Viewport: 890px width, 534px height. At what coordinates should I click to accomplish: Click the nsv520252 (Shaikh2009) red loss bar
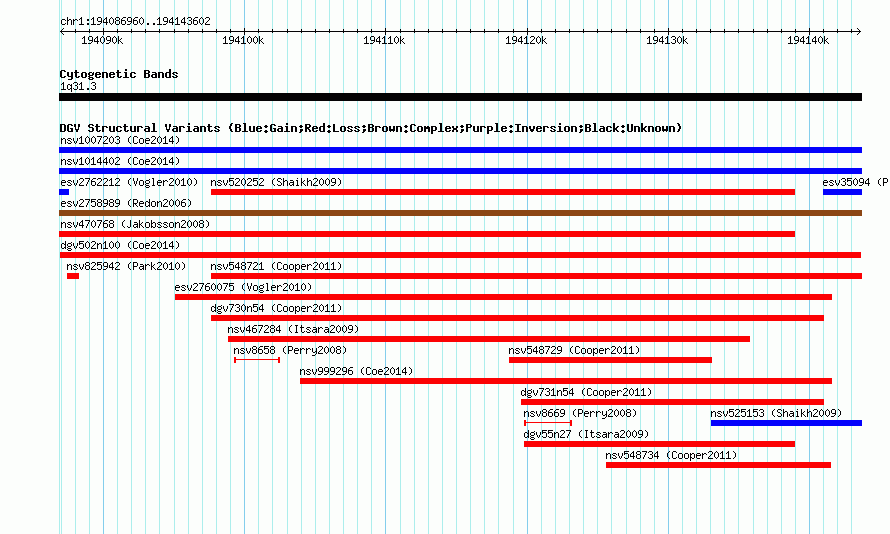tap(503, 192)
